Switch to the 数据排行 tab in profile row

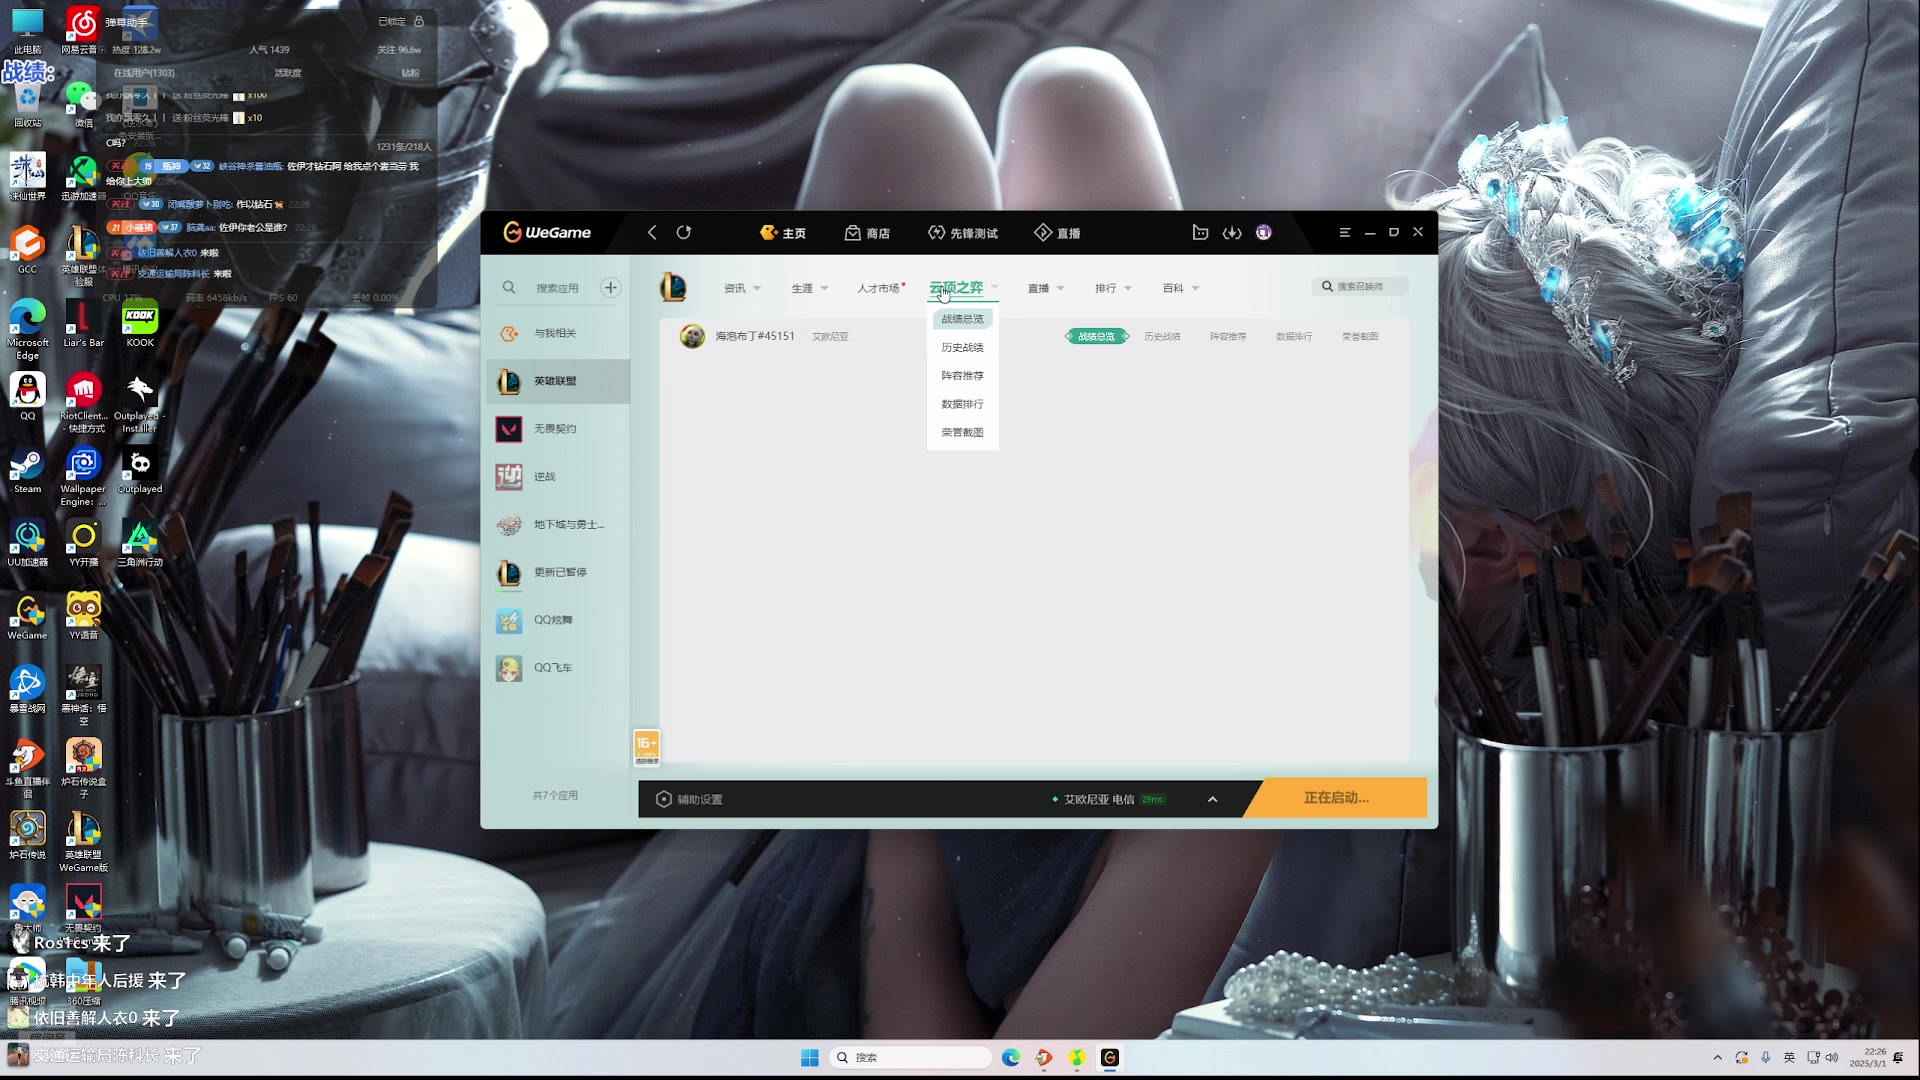pyautogui.click(x=1294, y=336)
